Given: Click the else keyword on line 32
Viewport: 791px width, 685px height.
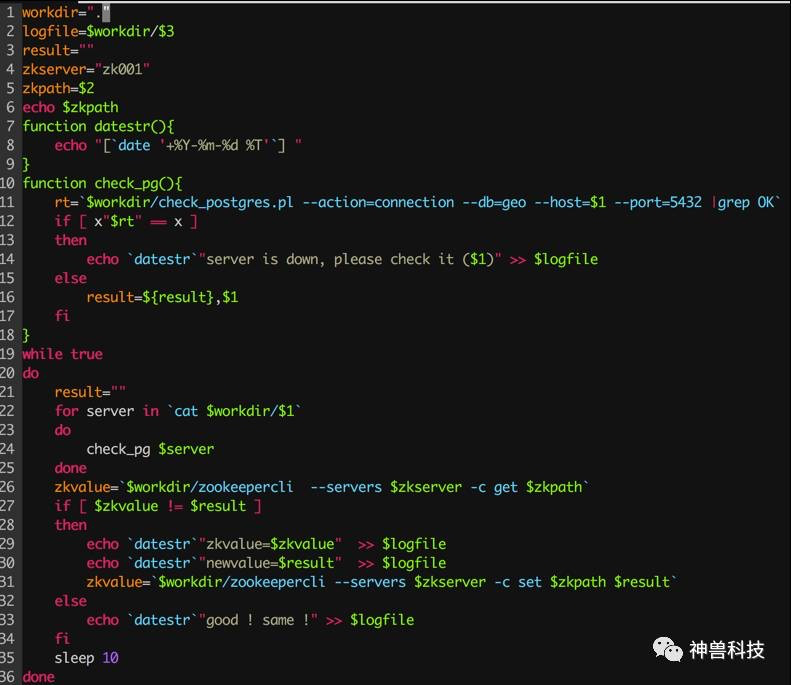Looking at the screenshot, I should click(71, 601).
